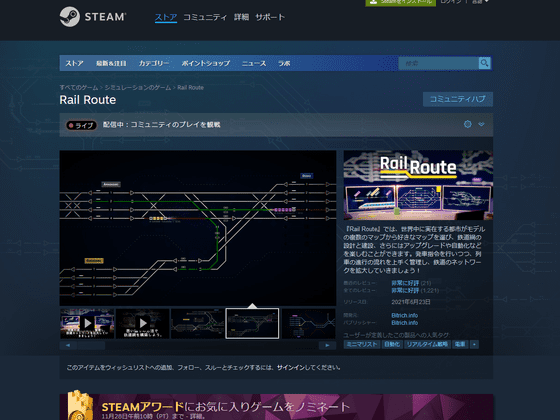Screen dimensions: 560x420
Task: Click the main rail map screenshot
Action: [x=198, y=228]
